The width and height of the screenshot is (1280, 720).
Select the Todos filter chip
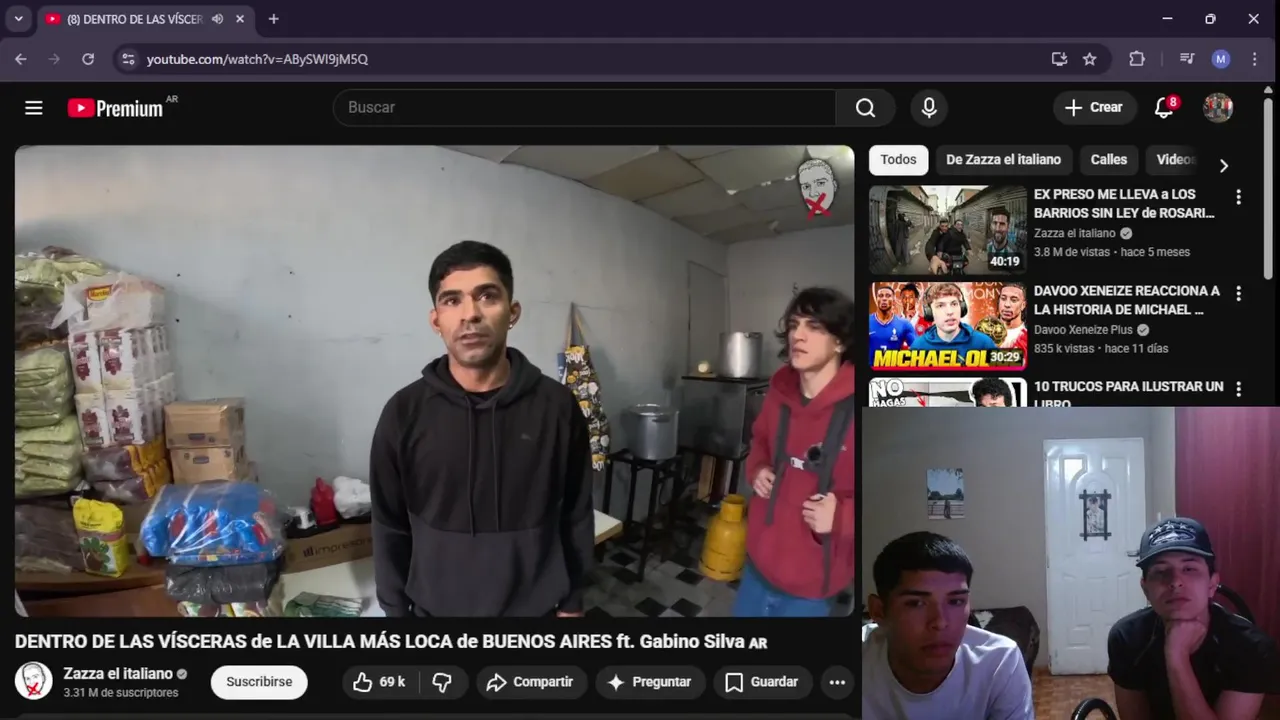(898, 160)
